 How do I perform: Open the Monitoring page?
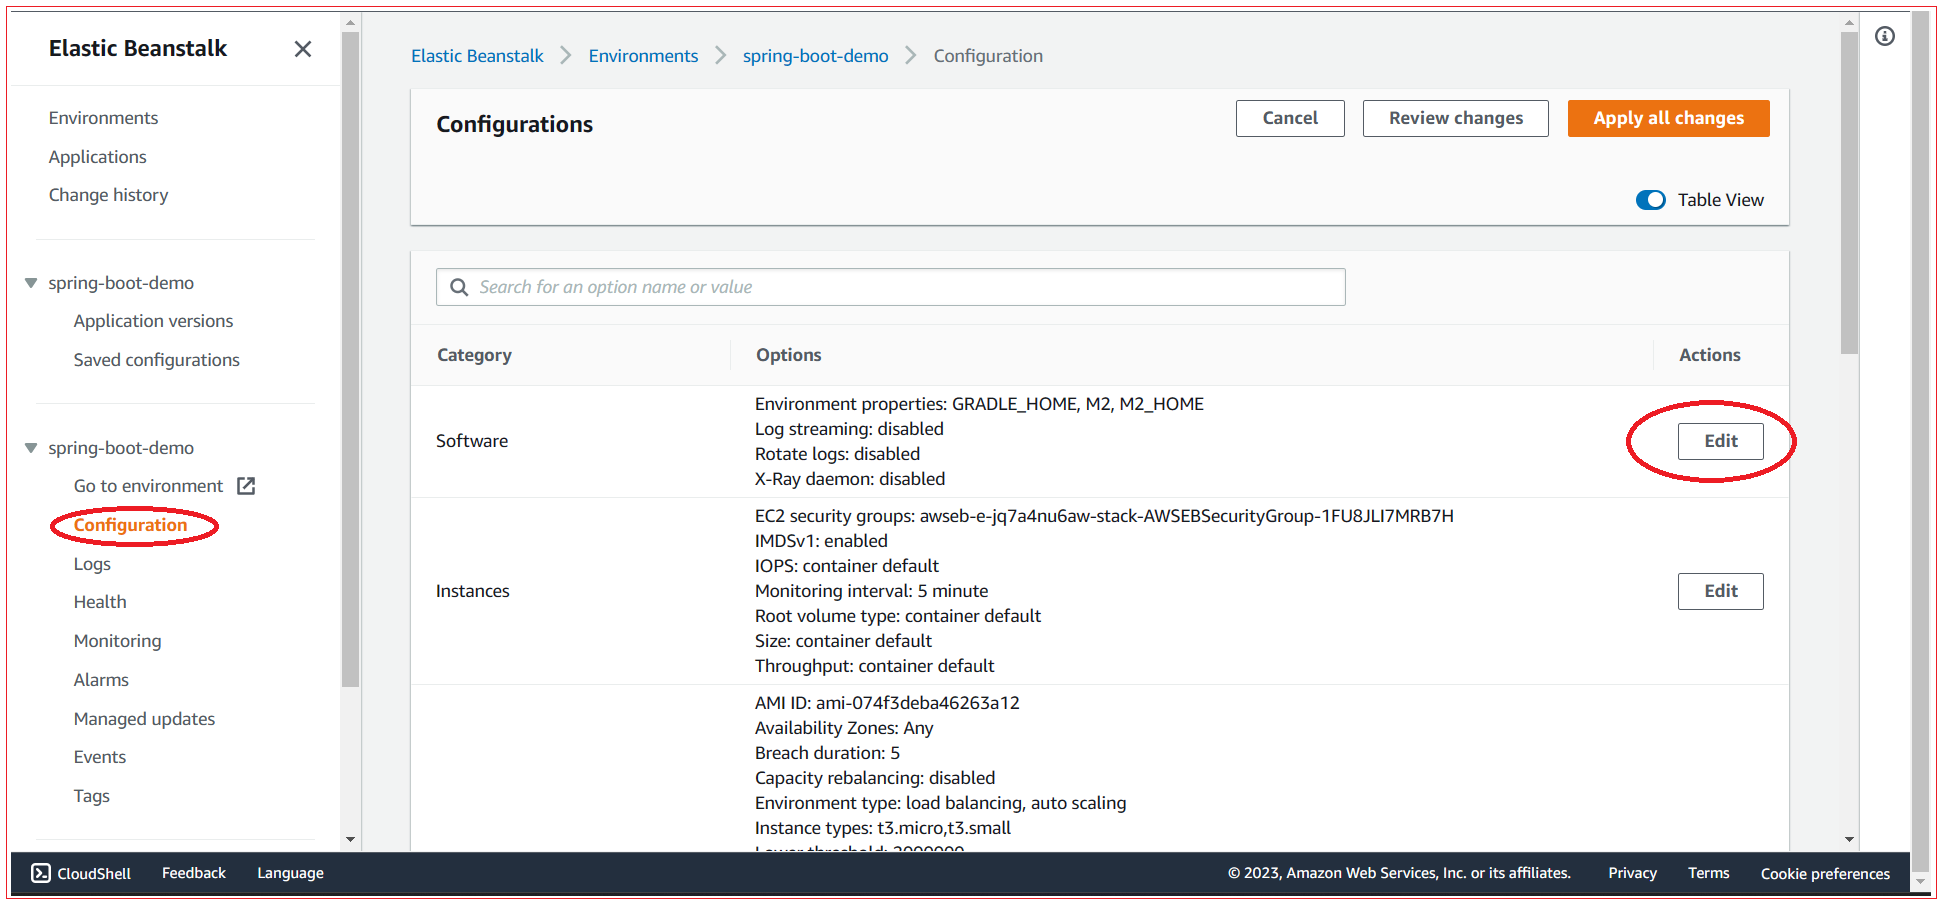click(117, 641)
